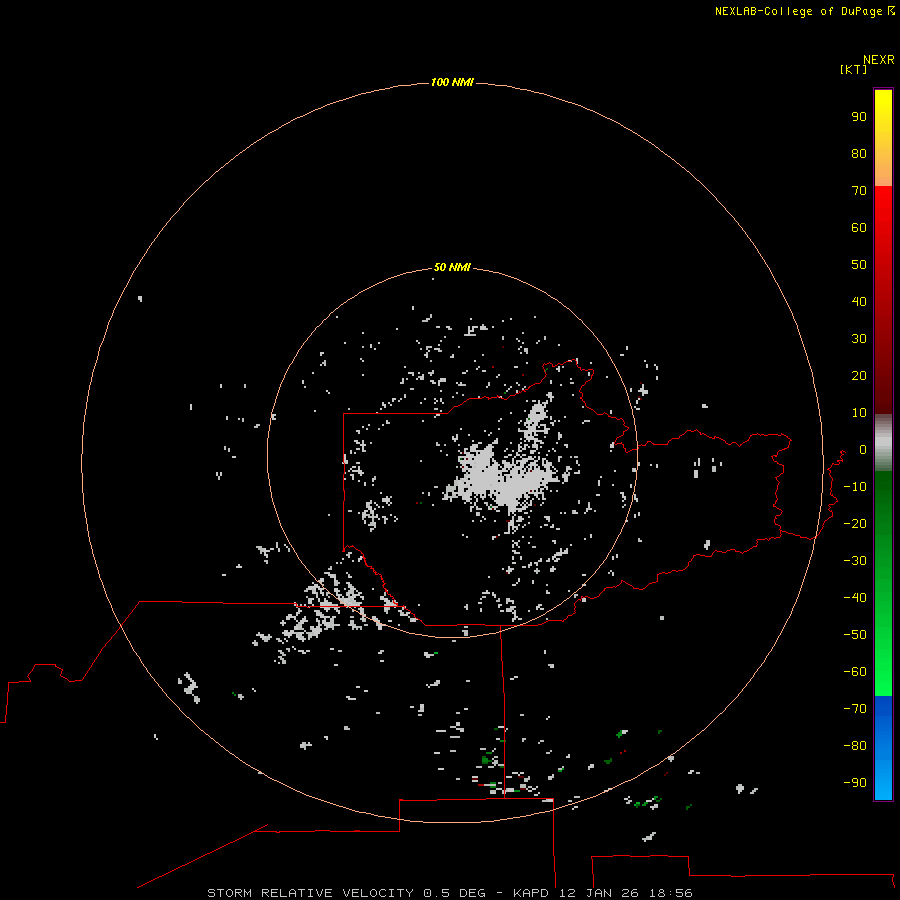Click the 30 value on velocity scale
The height and width of the screenshot is (900, 900).
pos(859,339)
